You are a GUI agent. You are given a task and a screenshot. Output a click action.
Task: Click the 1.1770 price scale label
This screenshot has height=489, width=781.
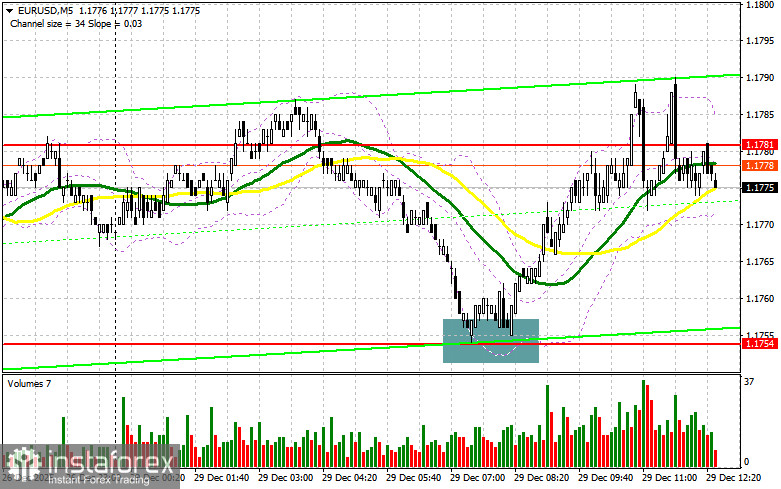point(760,225)
